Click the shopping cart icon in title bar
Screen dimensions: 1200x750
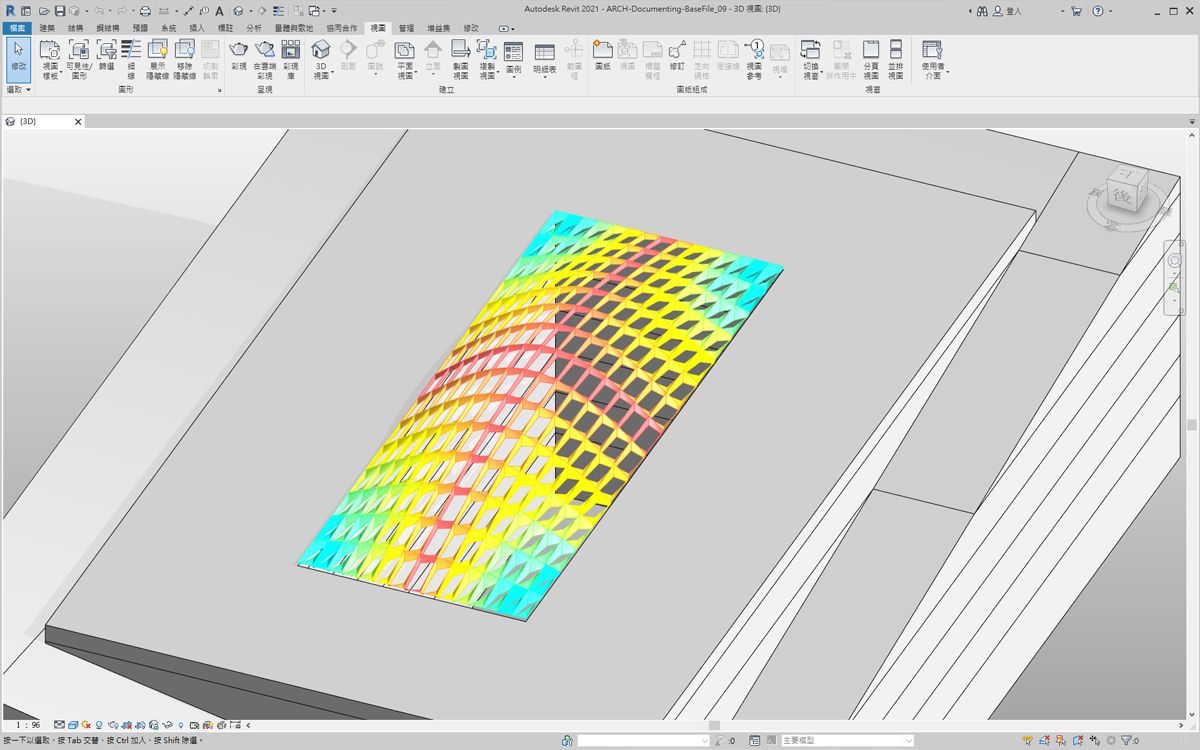click(1076, 11)
